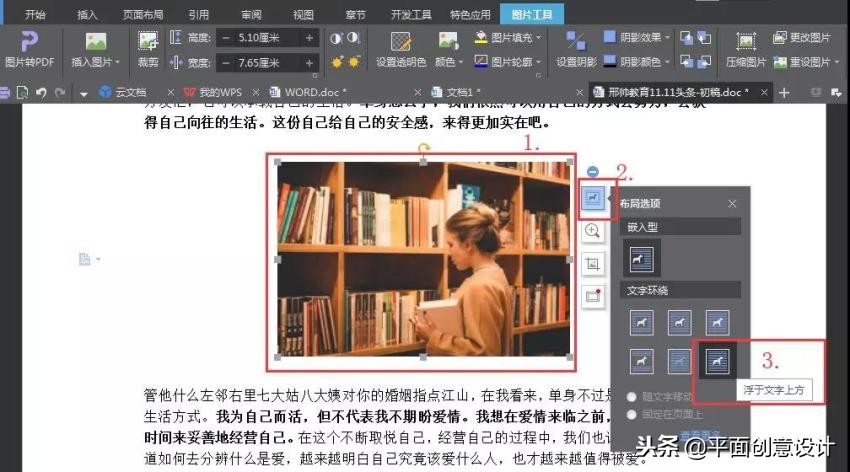Increase 高度 value with plus button
This screenshot has width=850, height=472.
coord(310,37)
